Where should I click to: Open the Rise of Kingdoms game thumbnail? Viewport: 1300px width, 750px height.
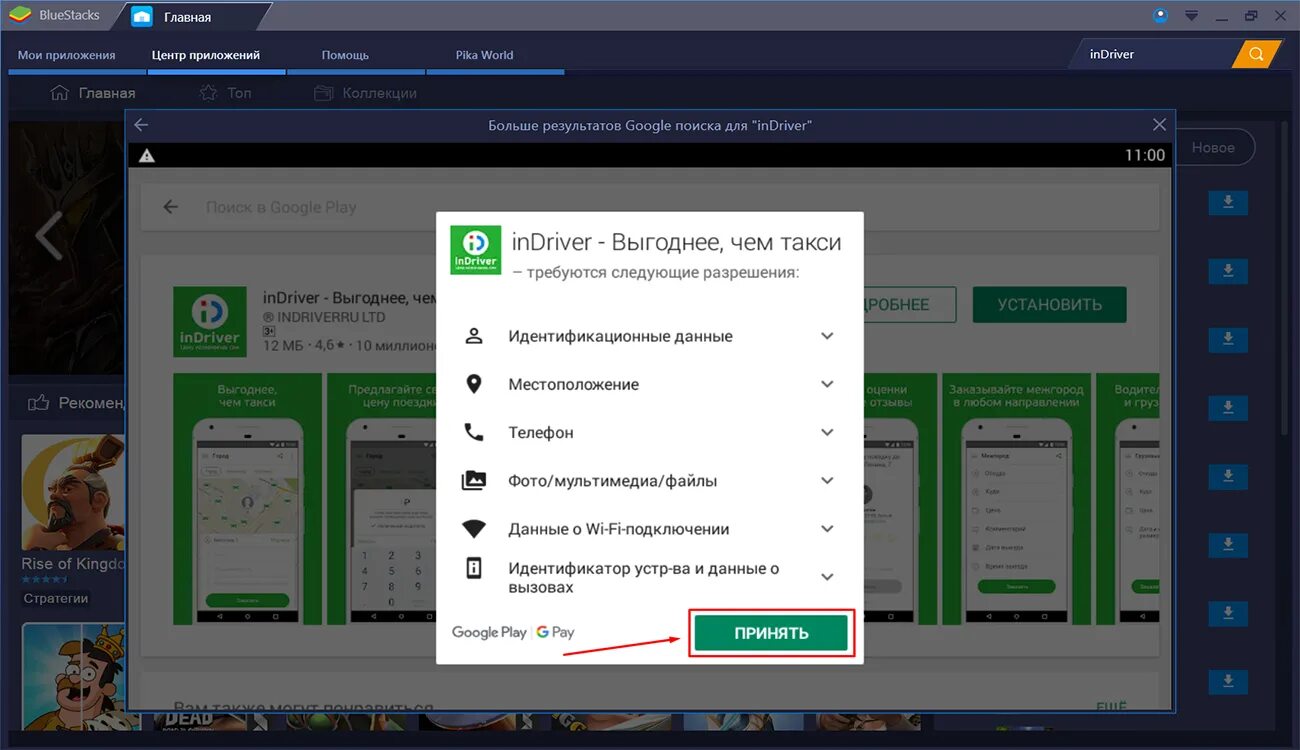(73, 492)
